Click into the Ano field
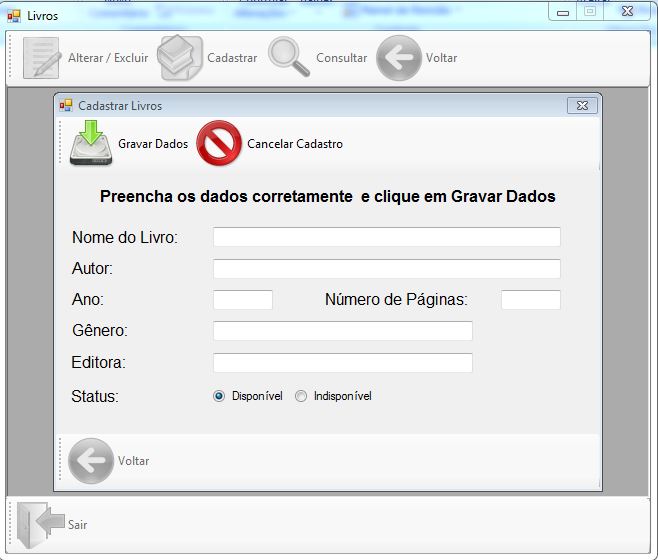The width and height of the screenshot is (658, 560). [242, 300]
